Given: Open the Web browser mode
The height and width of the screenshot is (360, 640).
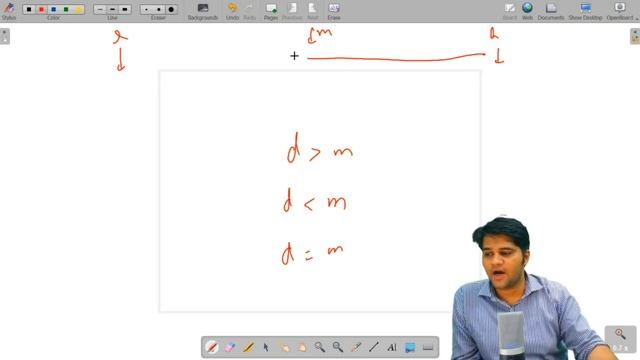Looking at the screenshot, I should coord(527,11).
